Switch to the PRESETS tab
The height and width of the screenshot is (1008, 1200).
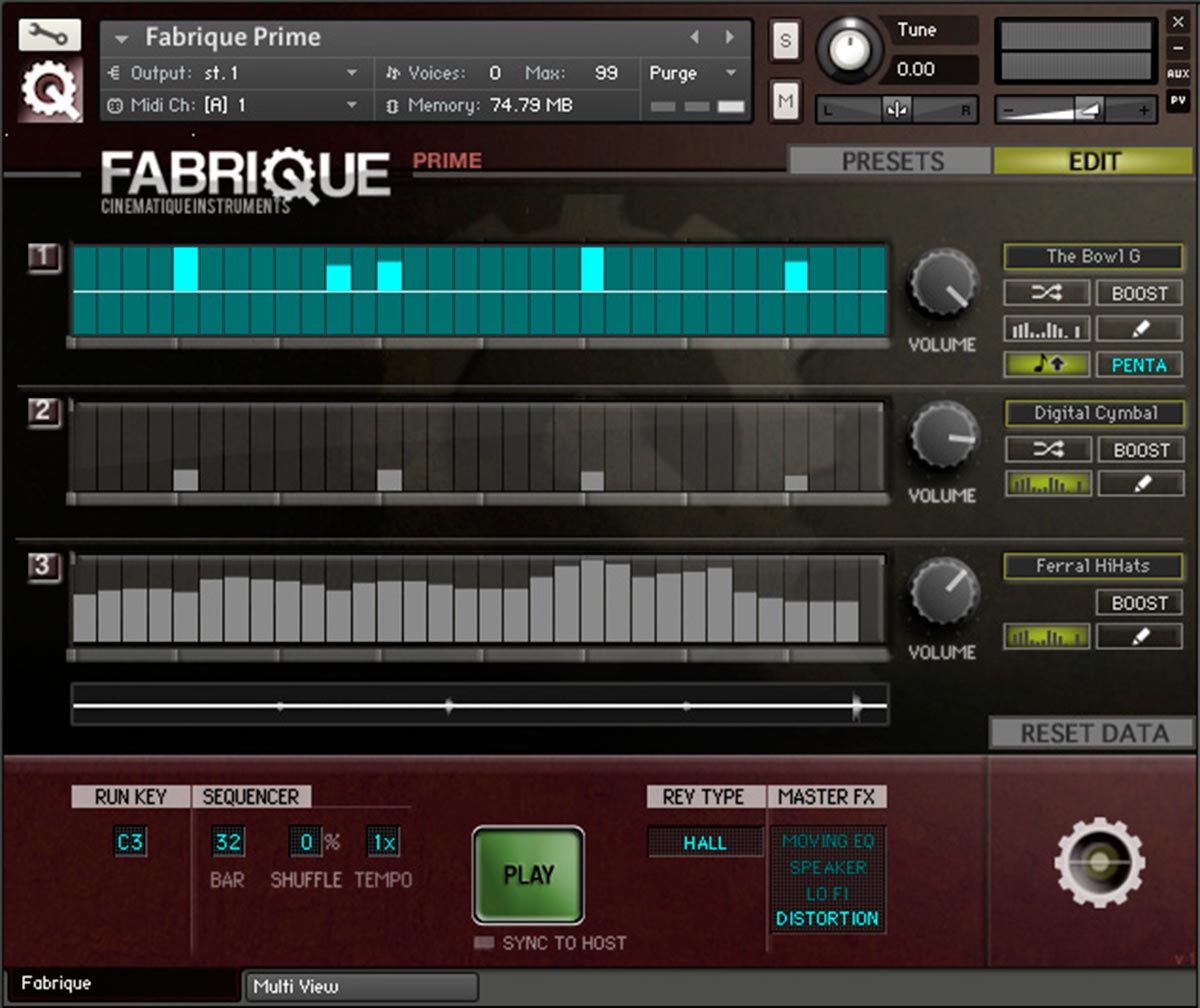[891, 161]
